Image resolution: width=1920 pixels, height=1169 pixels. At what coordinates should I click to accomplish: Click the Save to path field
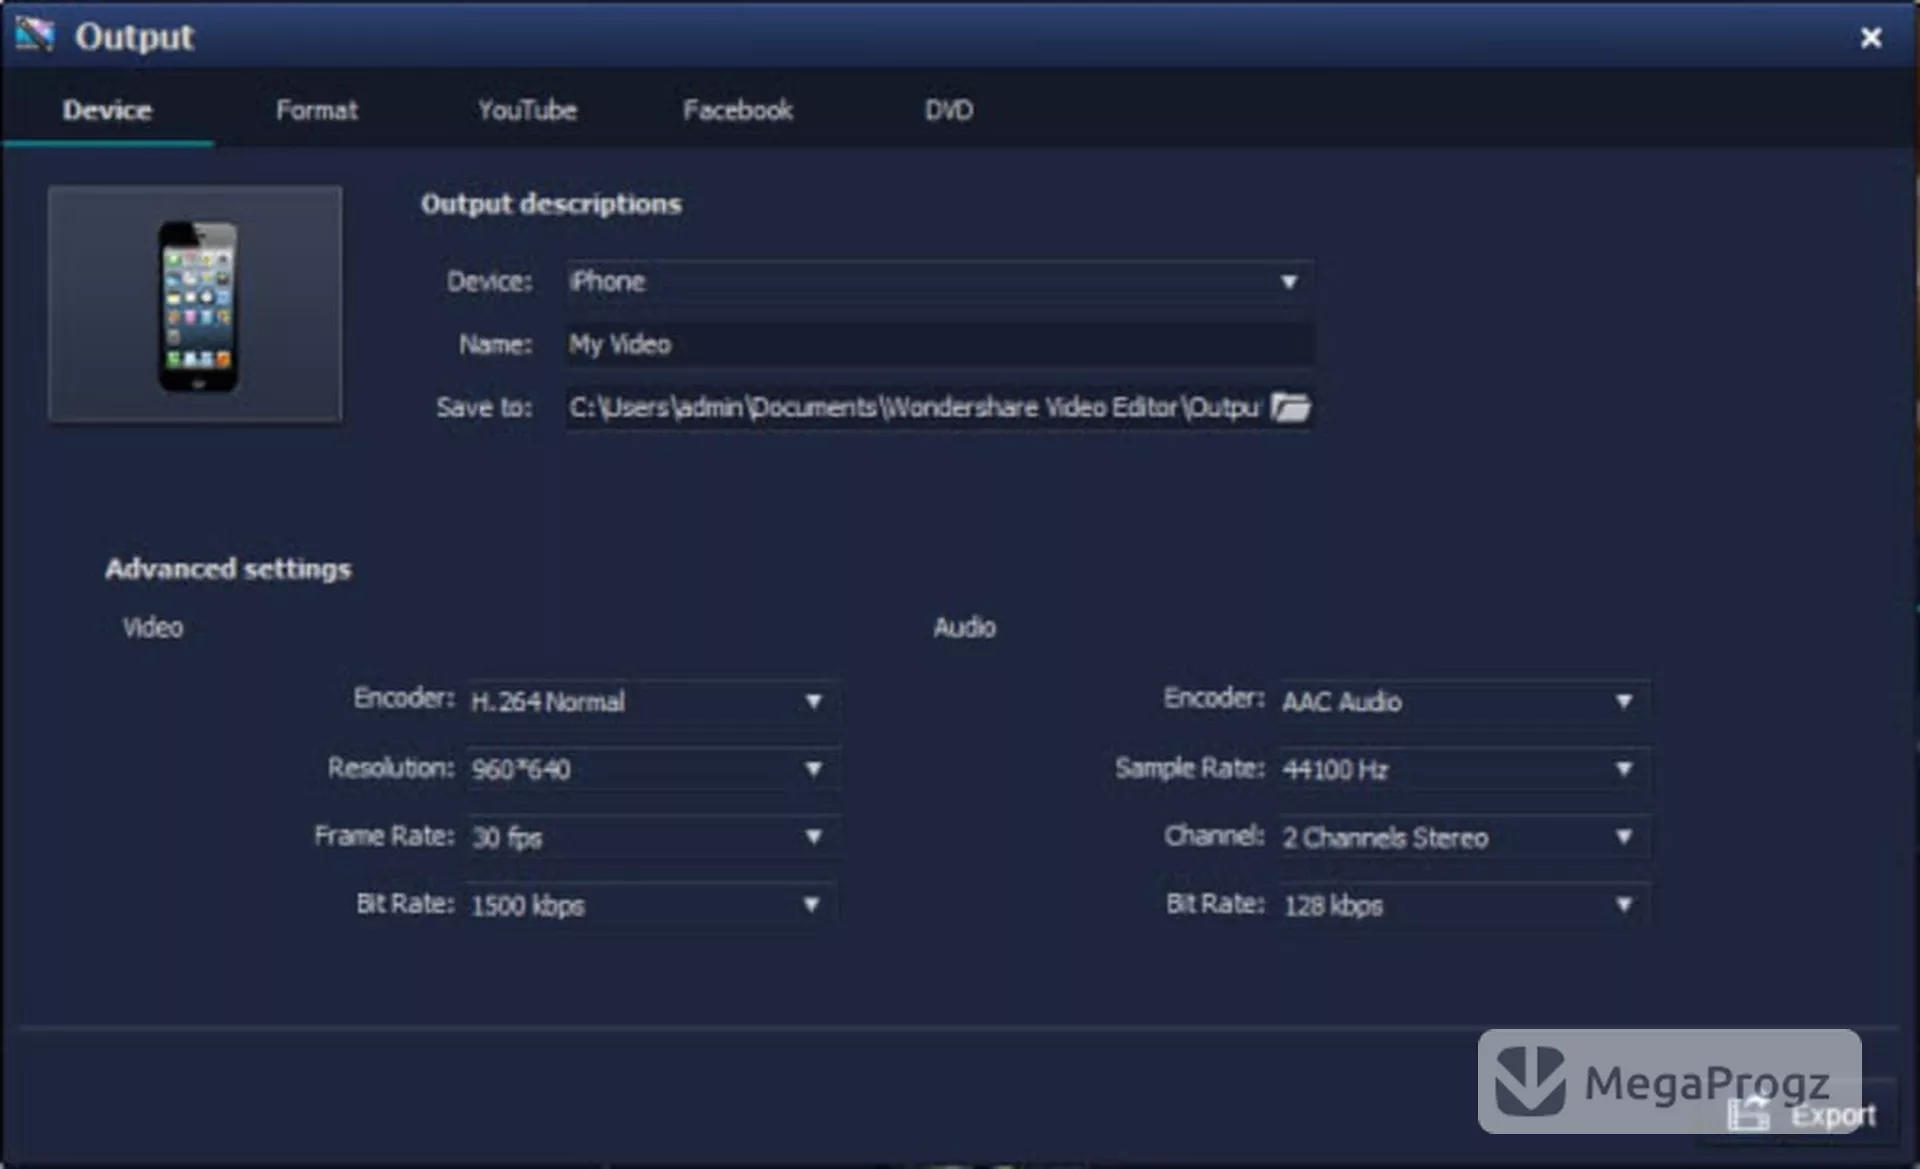pos(915,407)
